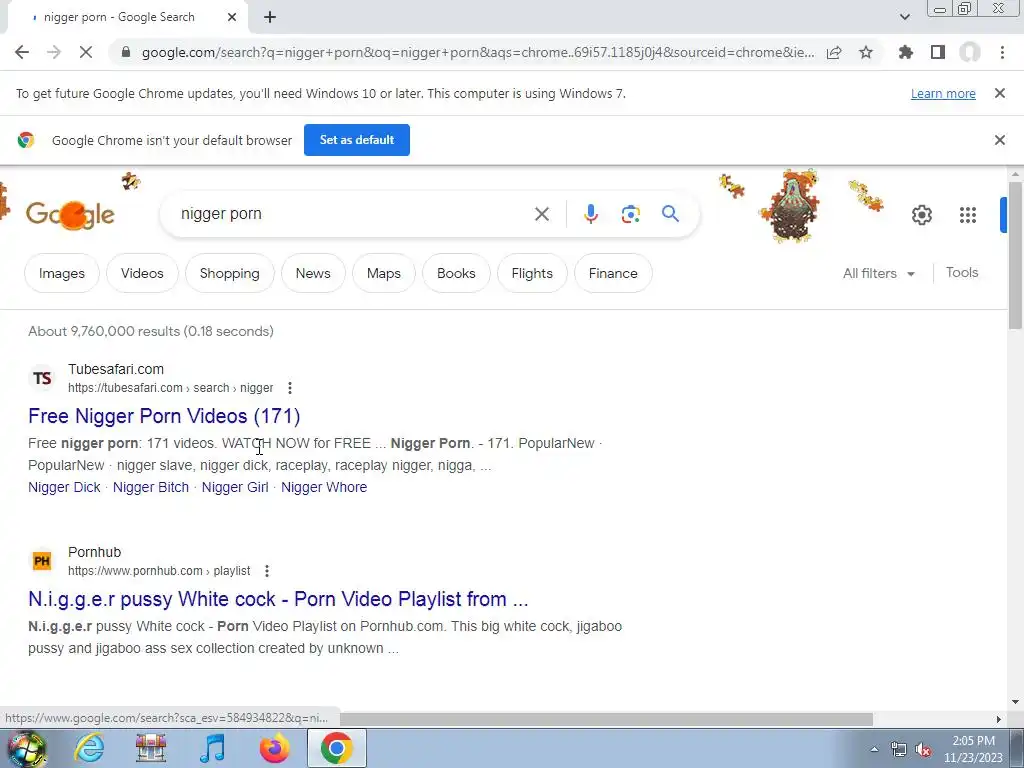
Task: Switch to the Flights filter
Action: point(532,273)
